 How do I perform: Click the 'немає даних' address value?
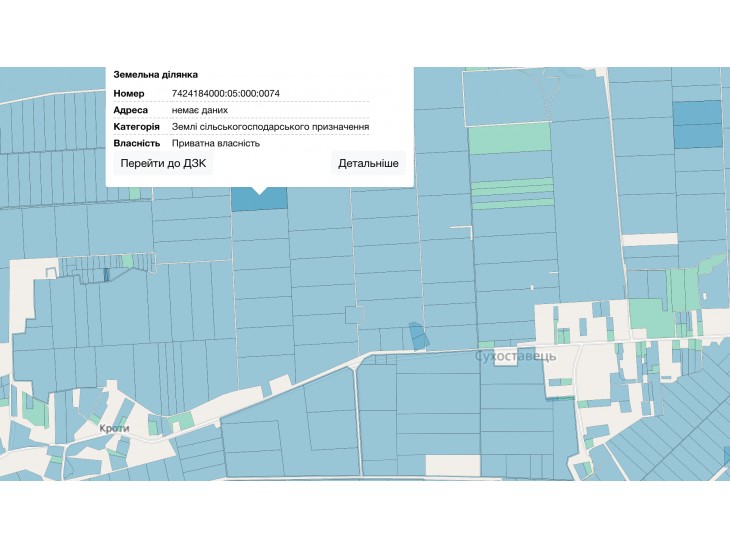[200, 110]
